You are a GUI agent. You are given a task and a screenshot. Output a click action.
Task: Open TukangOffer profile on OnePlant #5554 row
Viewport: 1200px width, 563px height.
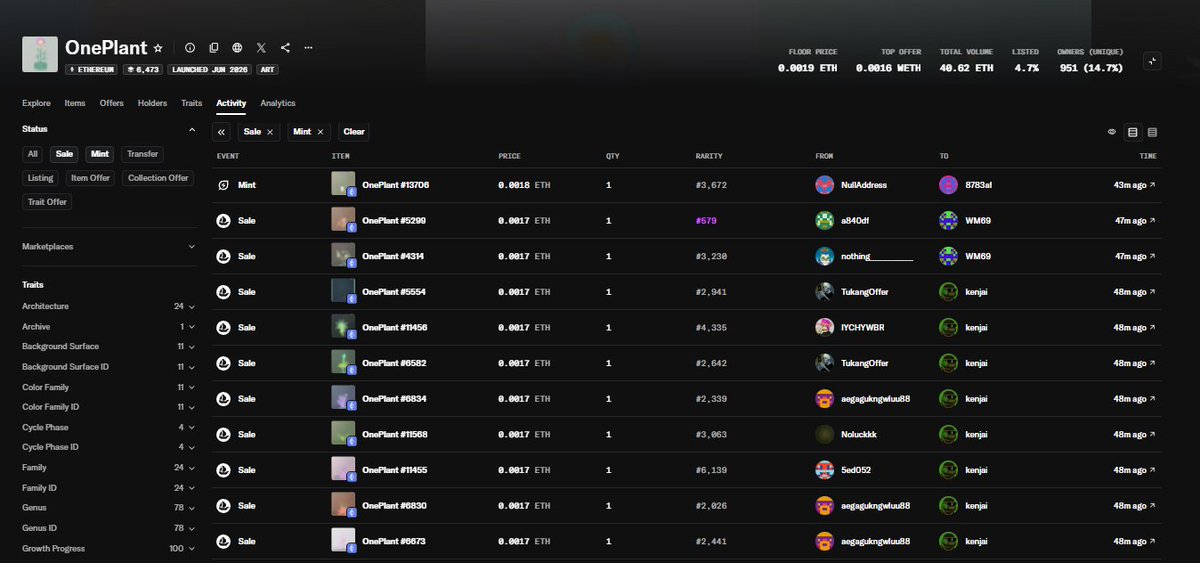[x=864, y=292]
